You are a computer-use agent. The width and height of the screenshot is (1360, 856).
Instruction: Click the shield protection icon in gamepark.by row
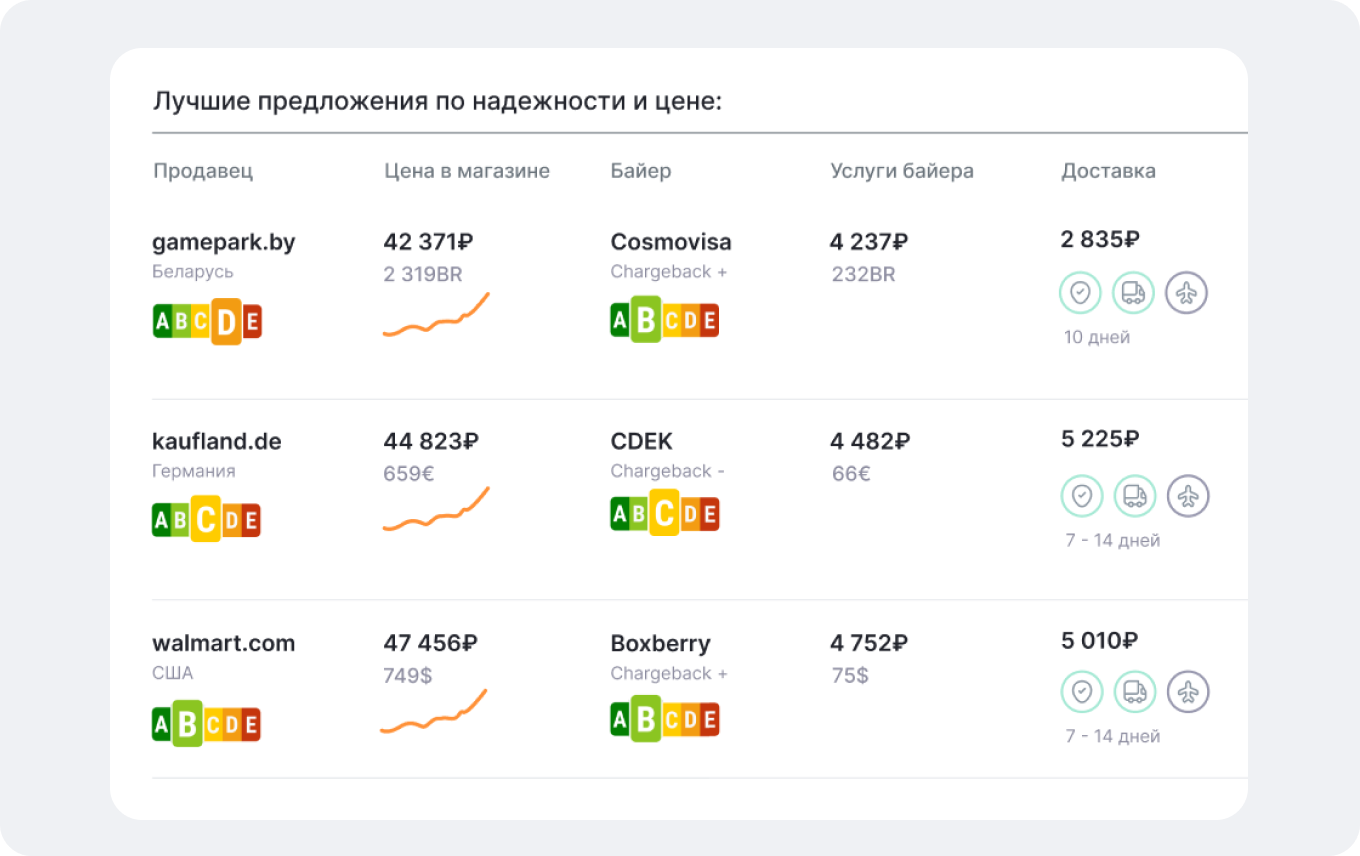tap(1080, 293)
